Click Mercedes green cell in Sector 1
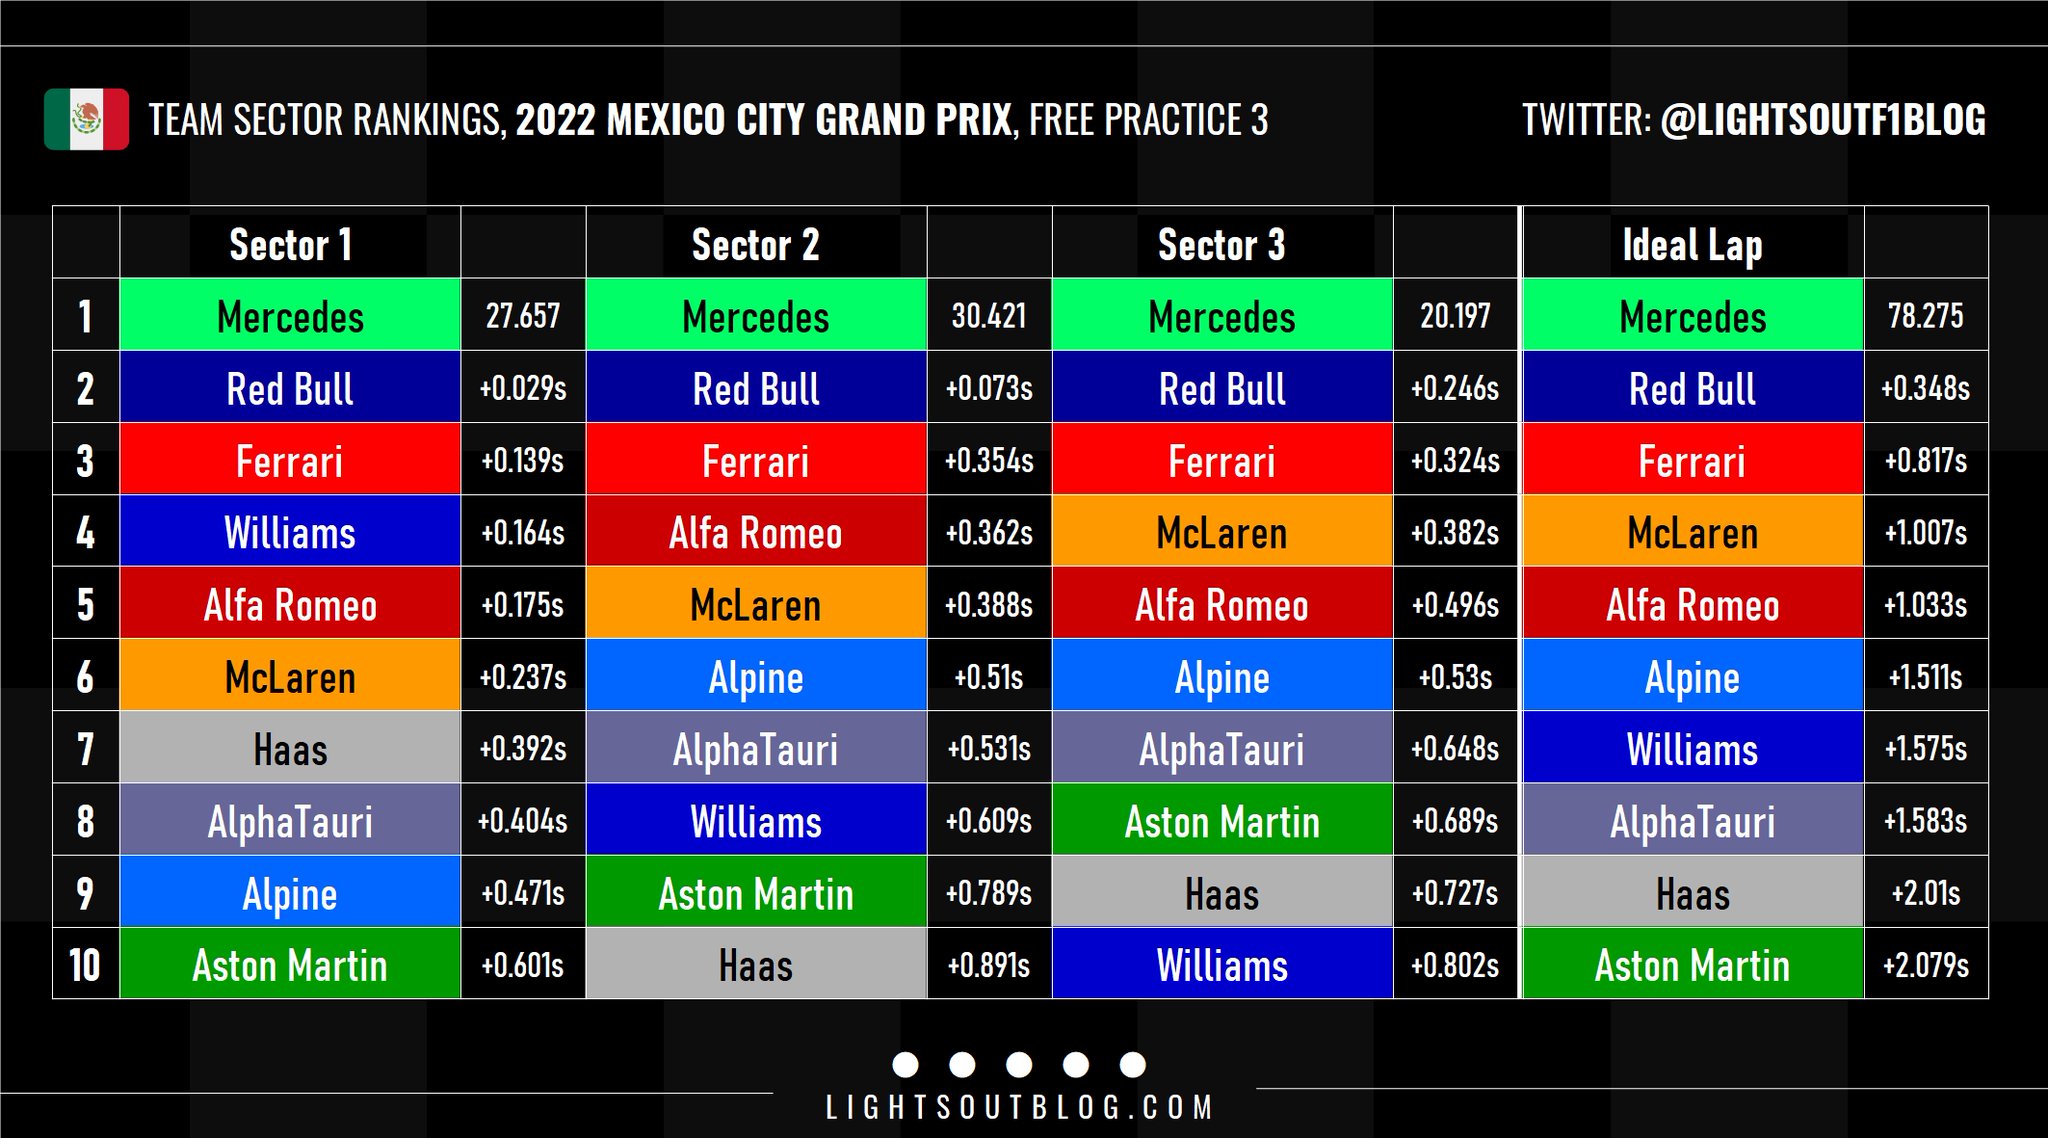 tap(290, 316)
